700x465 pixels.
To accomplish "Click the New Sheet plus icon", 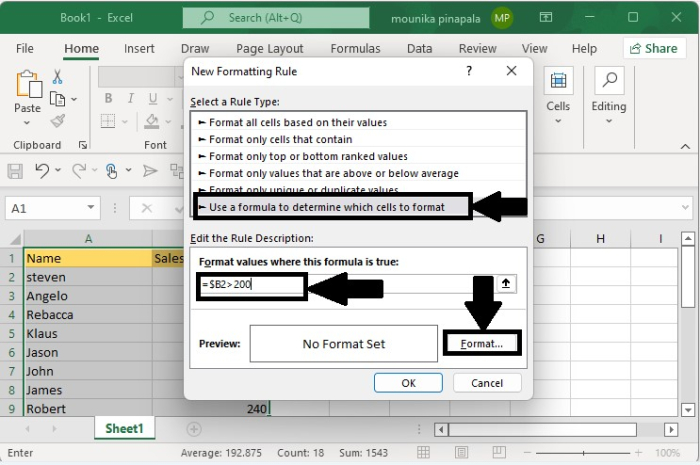I will (x=194, y=429).
